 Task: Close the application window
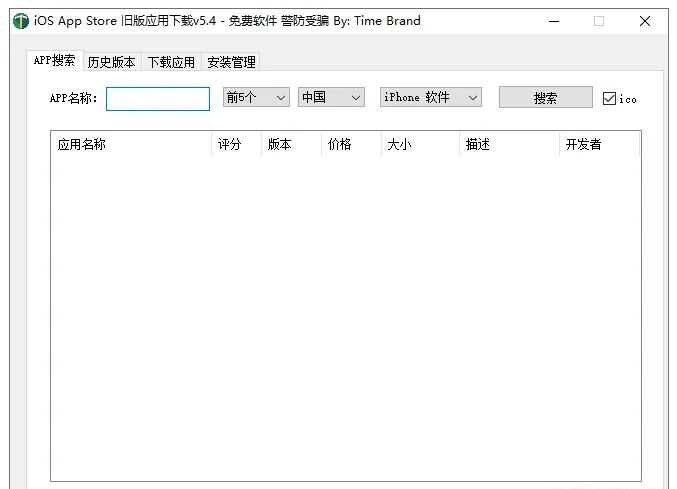point(645,21)
